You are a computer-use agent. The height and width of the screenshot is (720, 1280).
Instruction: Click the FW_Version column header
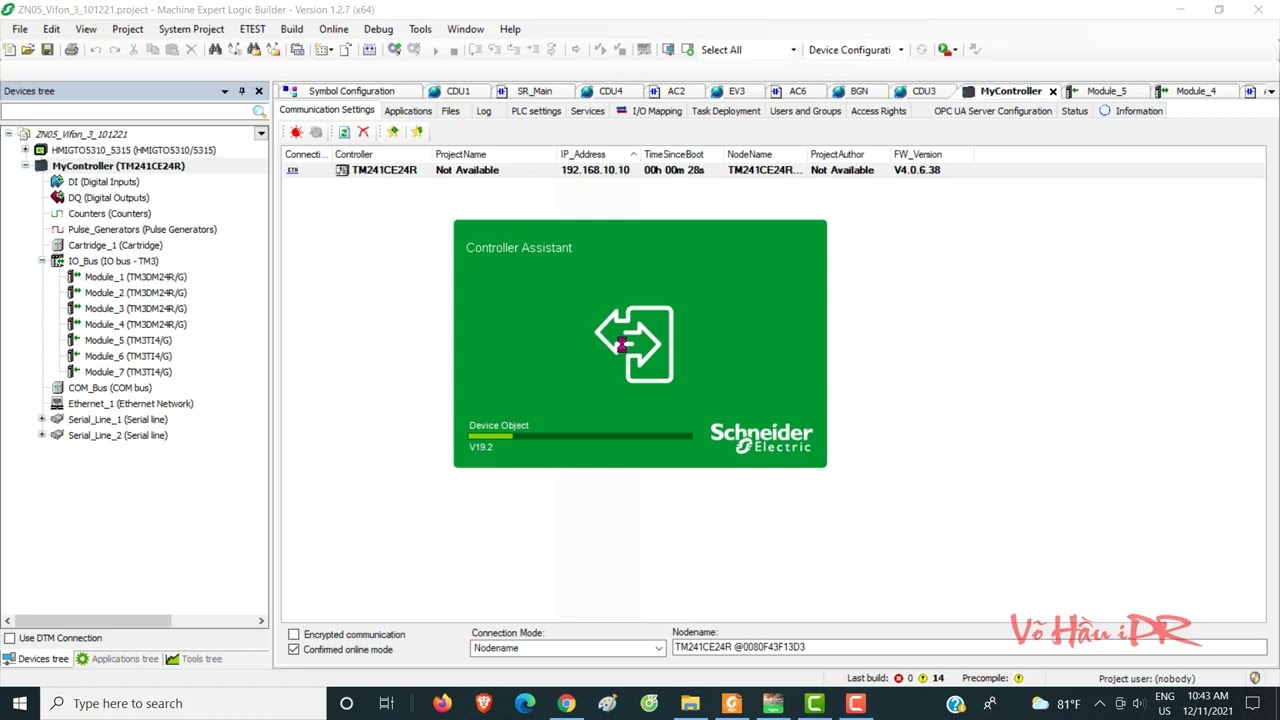931,154
